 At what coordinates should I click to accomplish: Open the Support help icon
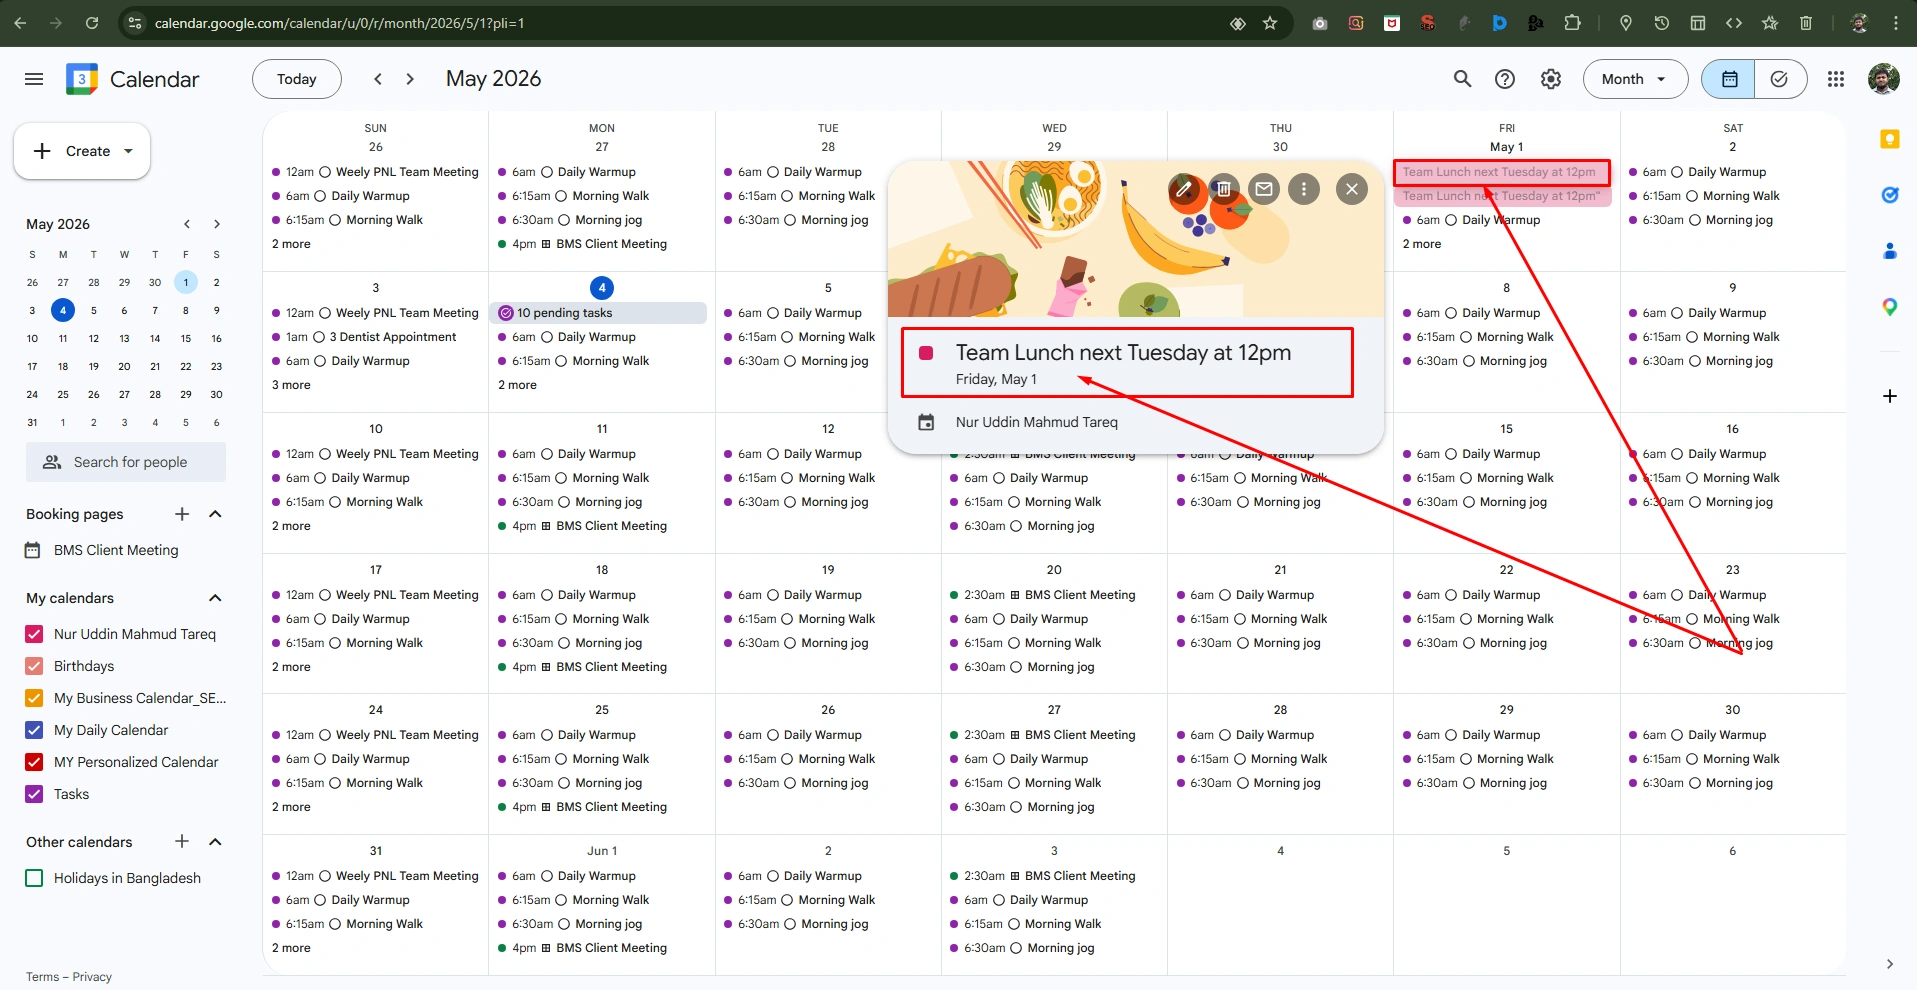click(1505, 79)
